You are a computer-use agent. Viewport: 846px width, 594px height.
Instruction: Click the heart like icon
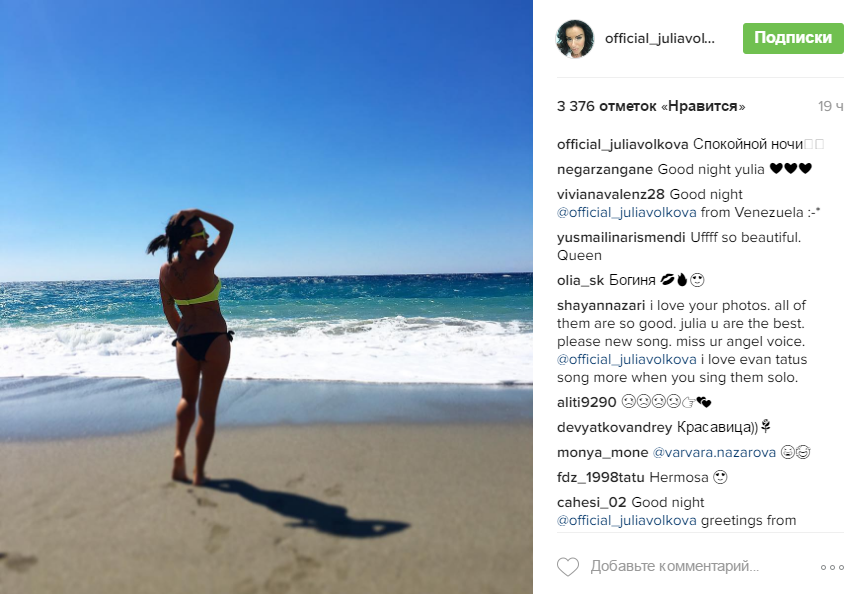tap(568, 566)
